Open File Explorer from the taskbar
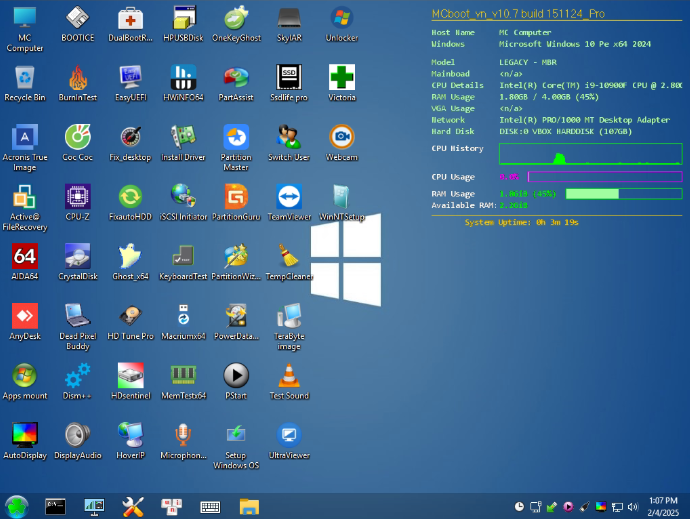The height and width of the screenshot is (519, 690). click(249, 507)
